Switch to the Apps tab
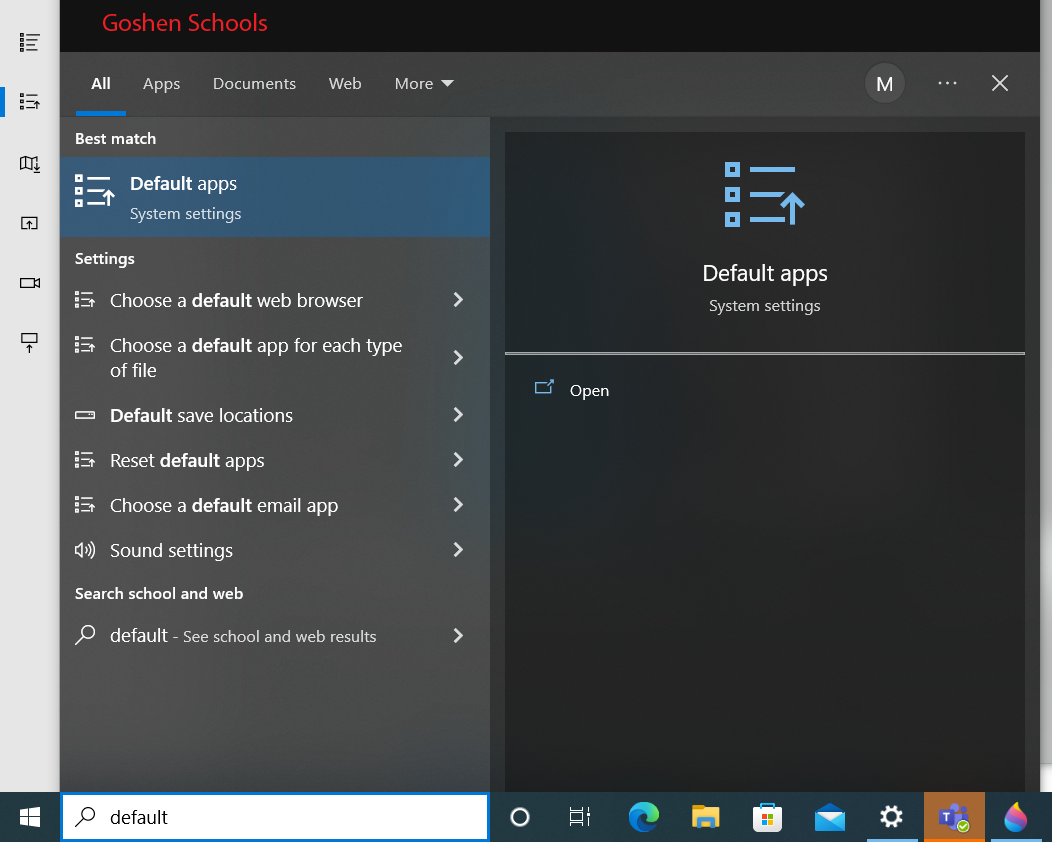Image resolution: width=1052 pixels, height=842 pixels. pyautogui.click(x=162, y=83)
